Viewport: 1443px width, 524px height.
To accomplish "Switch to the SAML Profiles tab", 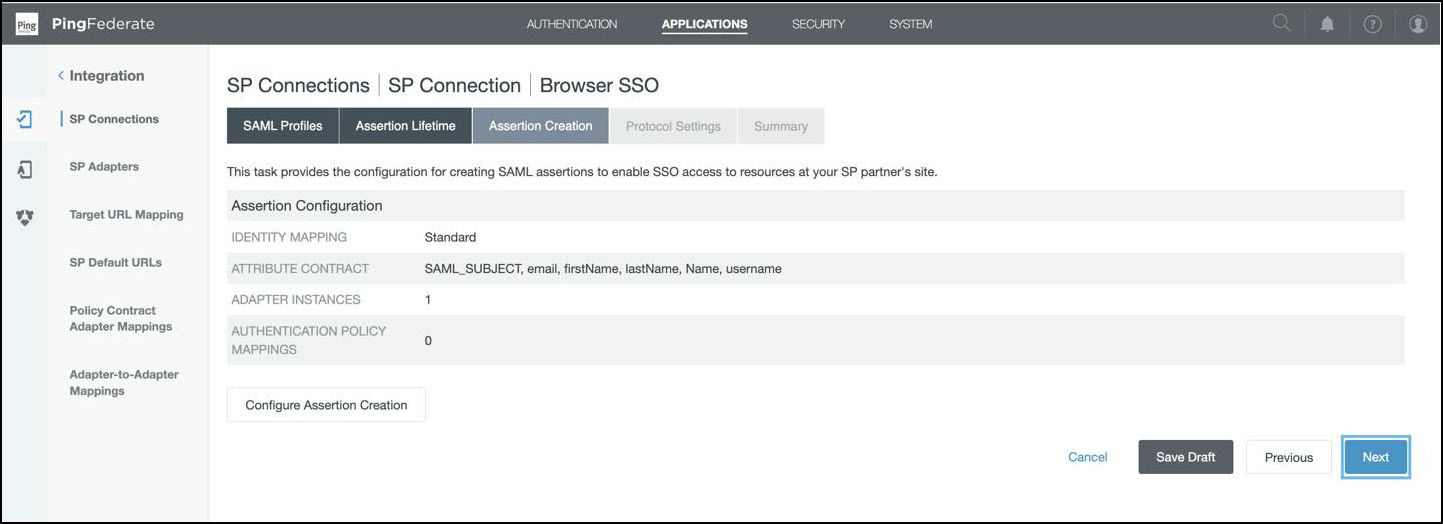I will coord(283,126).
